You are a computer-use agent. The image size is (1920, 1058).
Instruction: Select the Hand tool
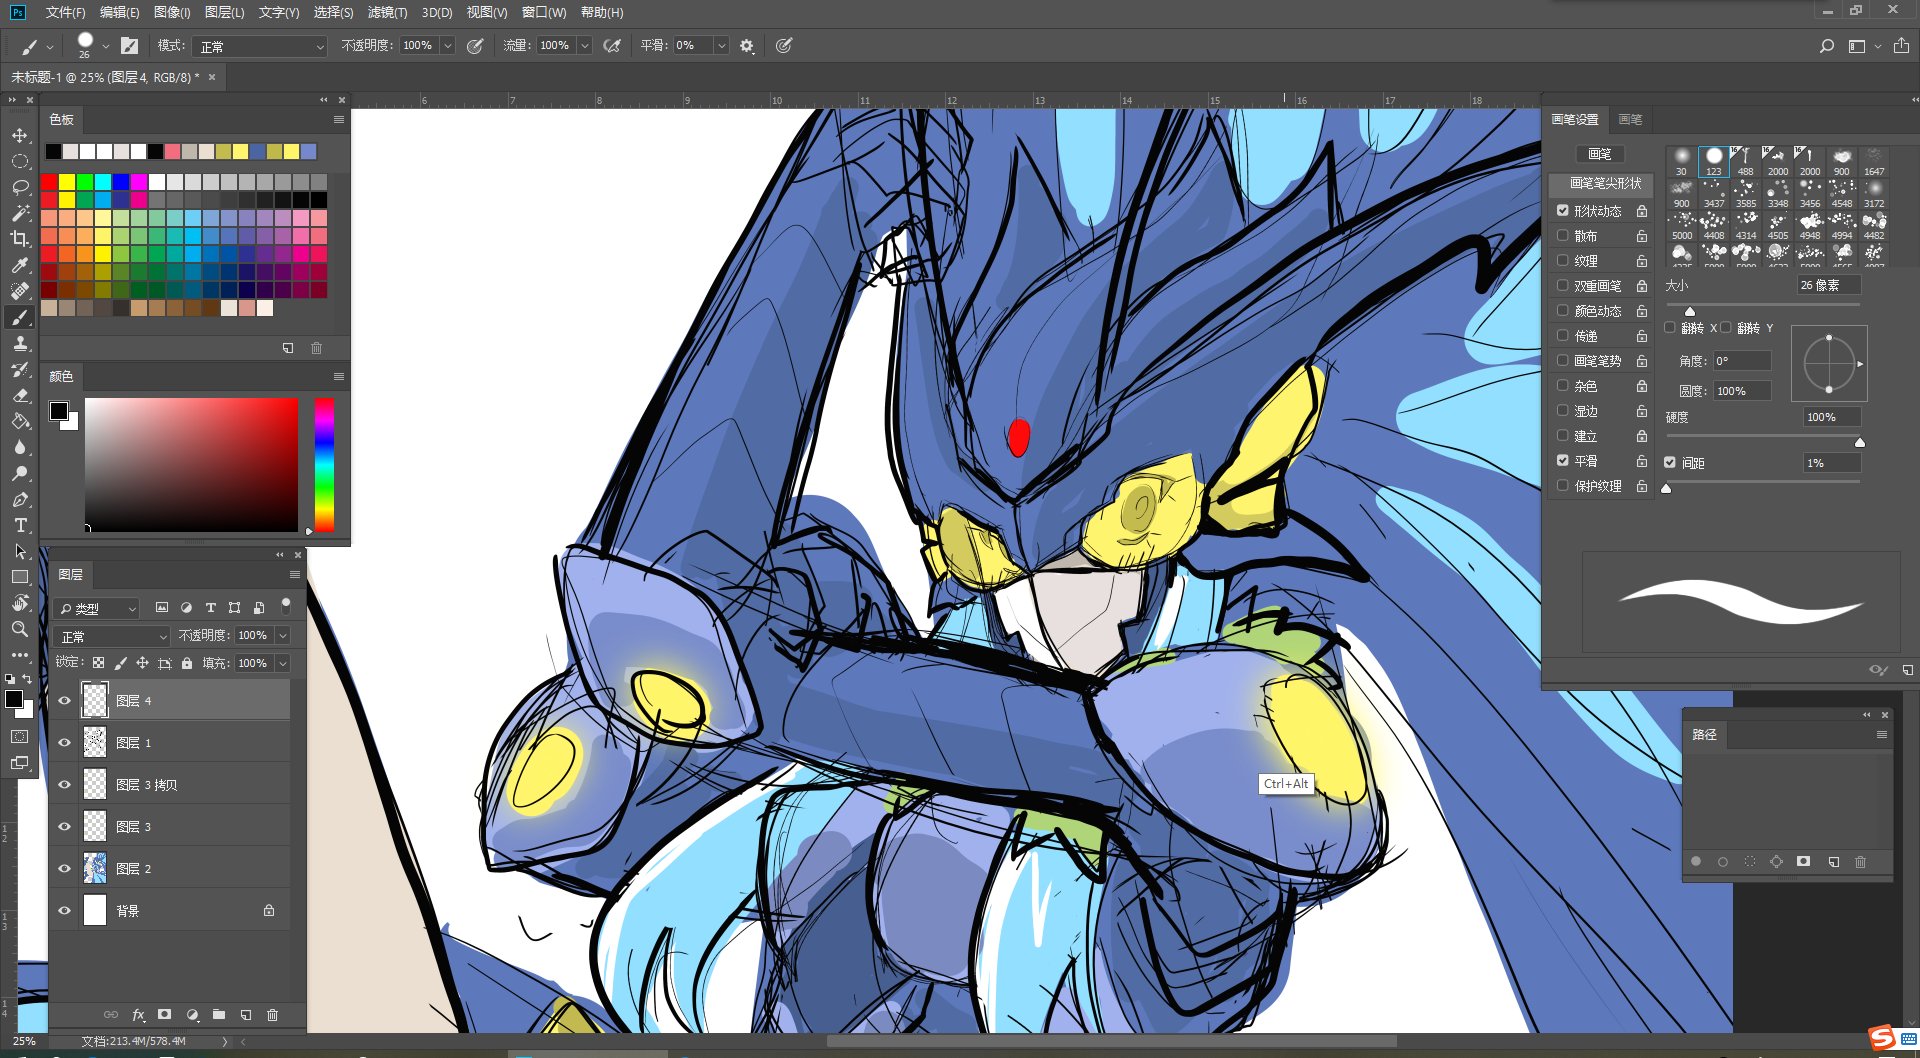(x=20, y=603)
